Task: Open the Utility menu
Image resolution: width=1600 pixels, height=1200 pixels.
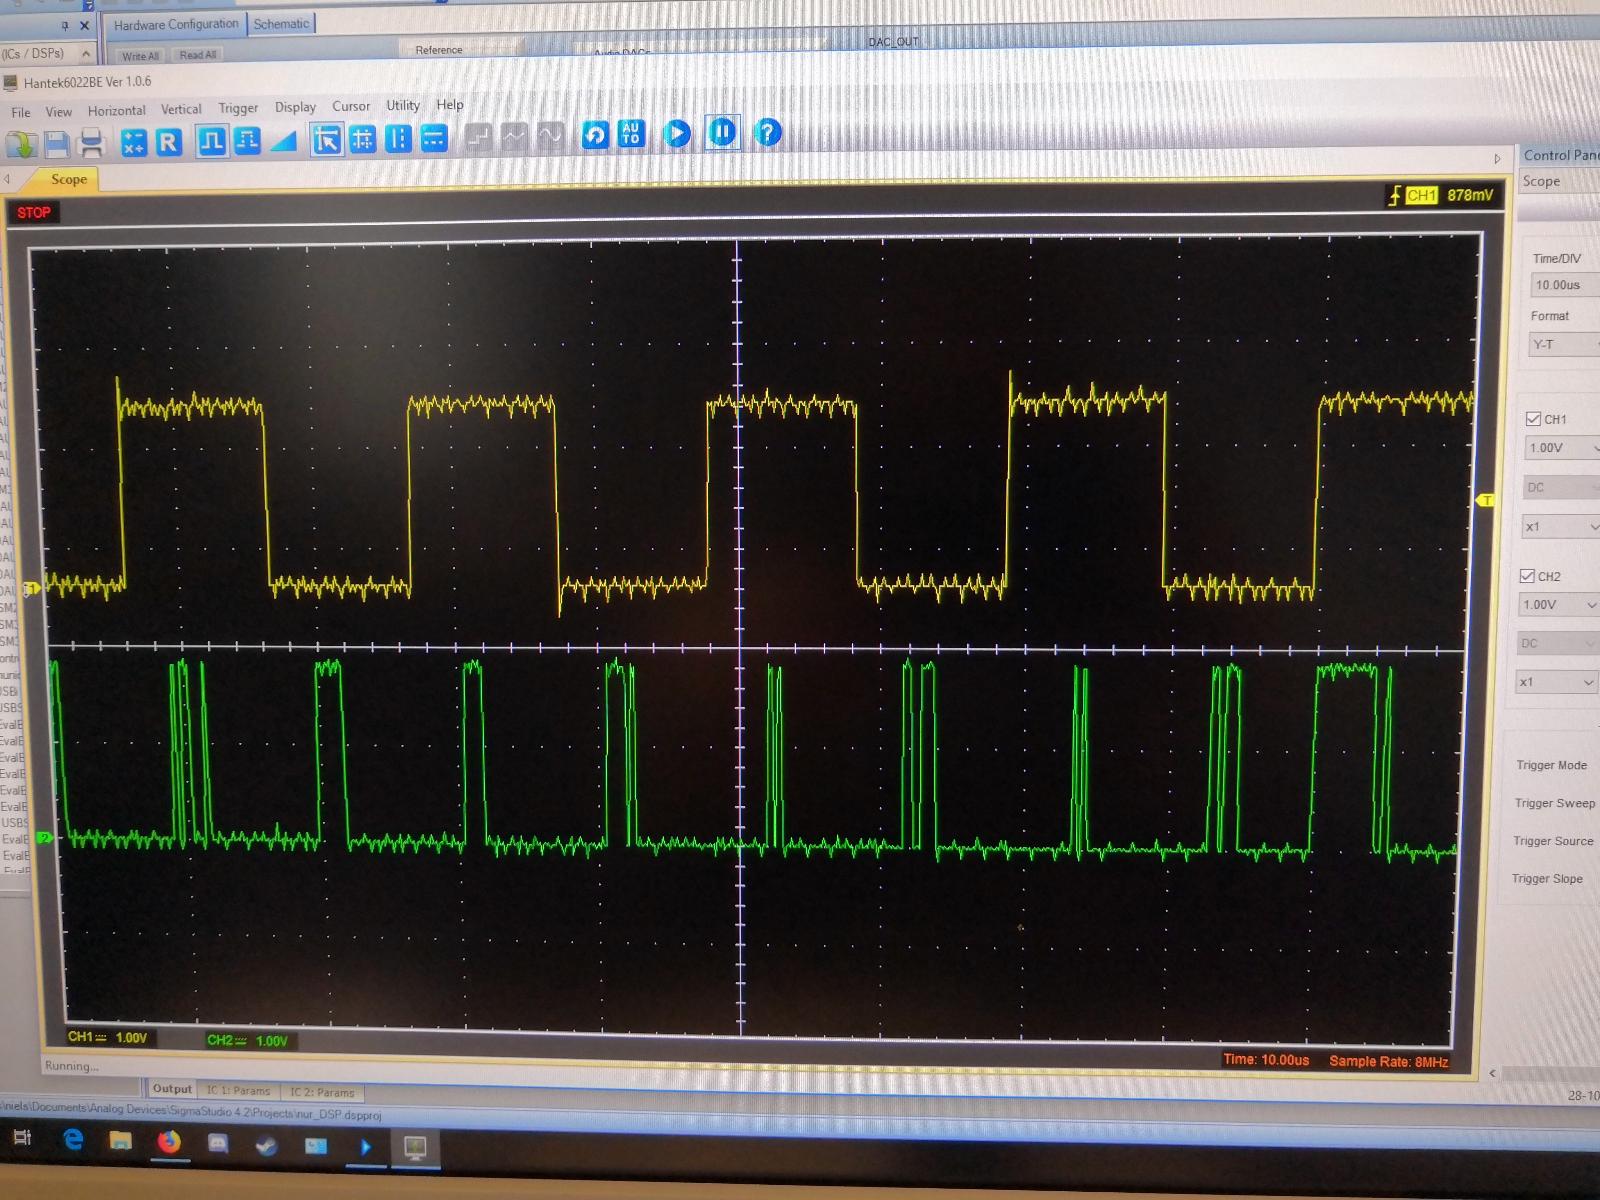Action: coord(403,105)
